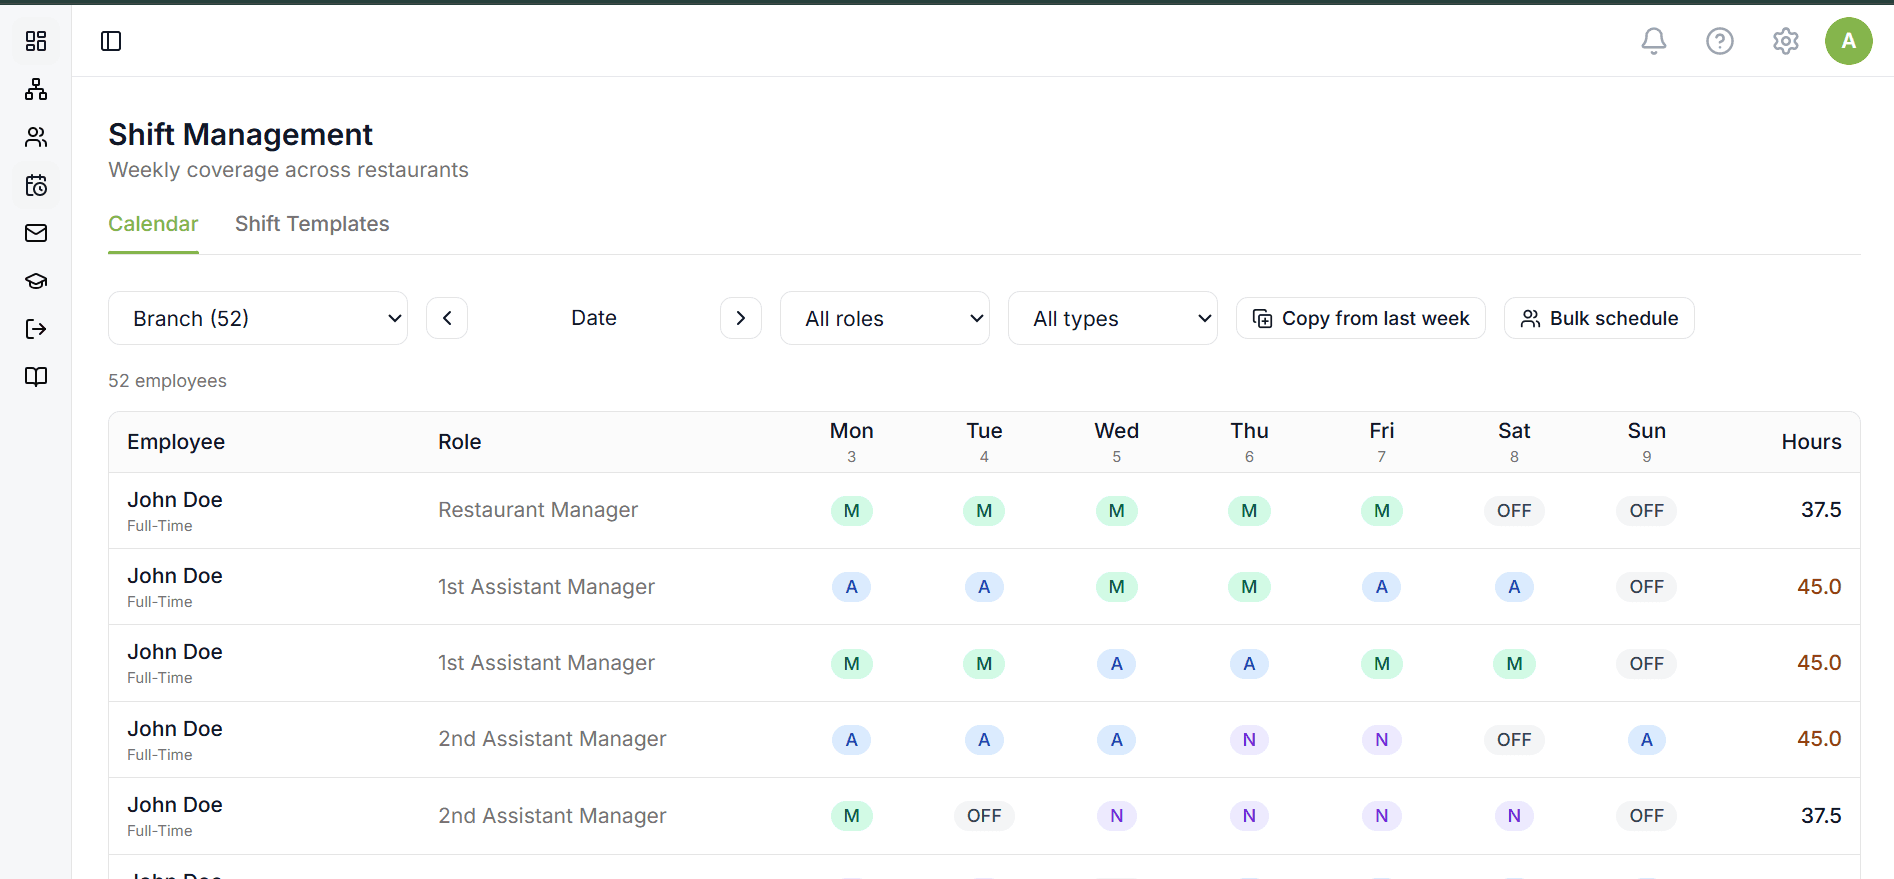Screen dimensions: 1894x879
Task: Open the training graduation cap sidebar icon
Action: tap(36, 281)
